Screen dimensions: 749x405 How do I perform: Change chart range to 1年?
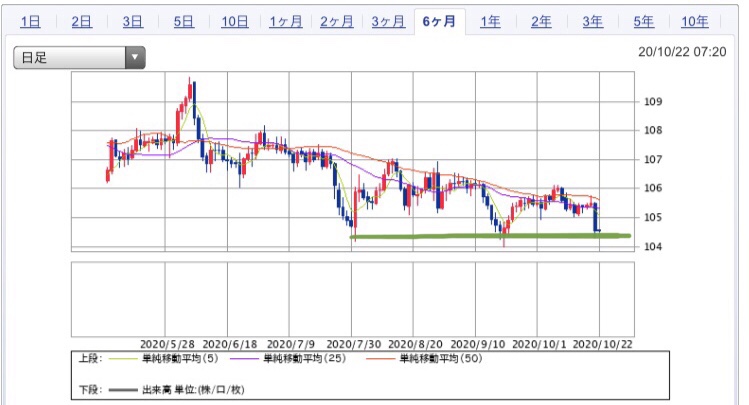490,21
